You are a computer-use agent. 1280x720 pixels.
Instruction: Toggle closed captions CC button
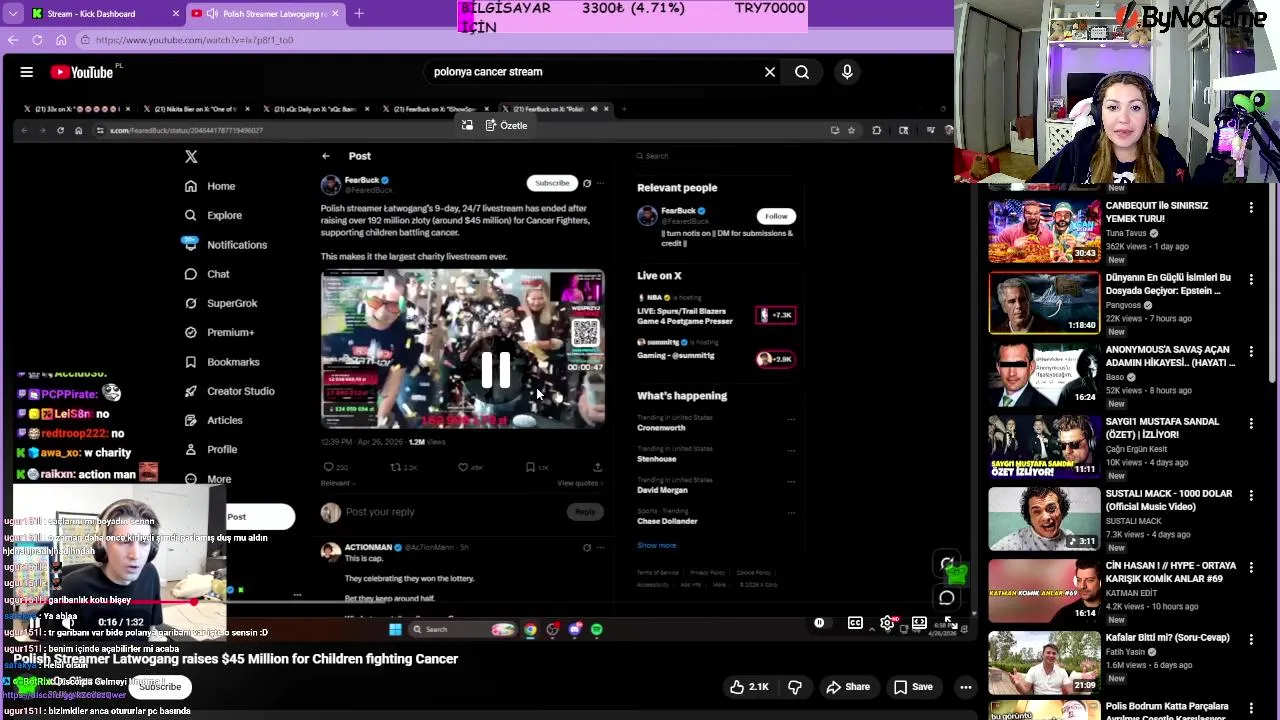[855, 623]
